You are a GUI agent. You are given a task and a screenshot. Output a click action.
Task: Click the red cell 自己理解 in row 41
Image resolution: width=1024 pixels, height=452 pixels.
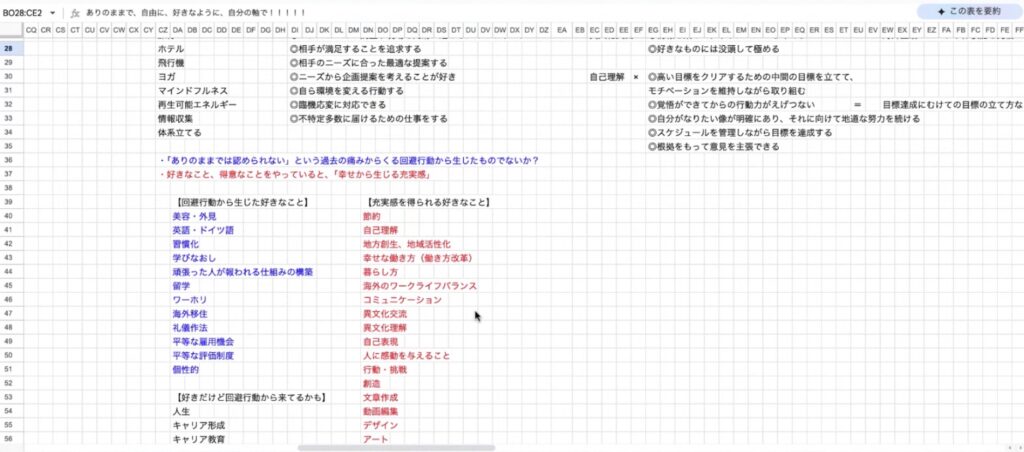tap(381, 230)
